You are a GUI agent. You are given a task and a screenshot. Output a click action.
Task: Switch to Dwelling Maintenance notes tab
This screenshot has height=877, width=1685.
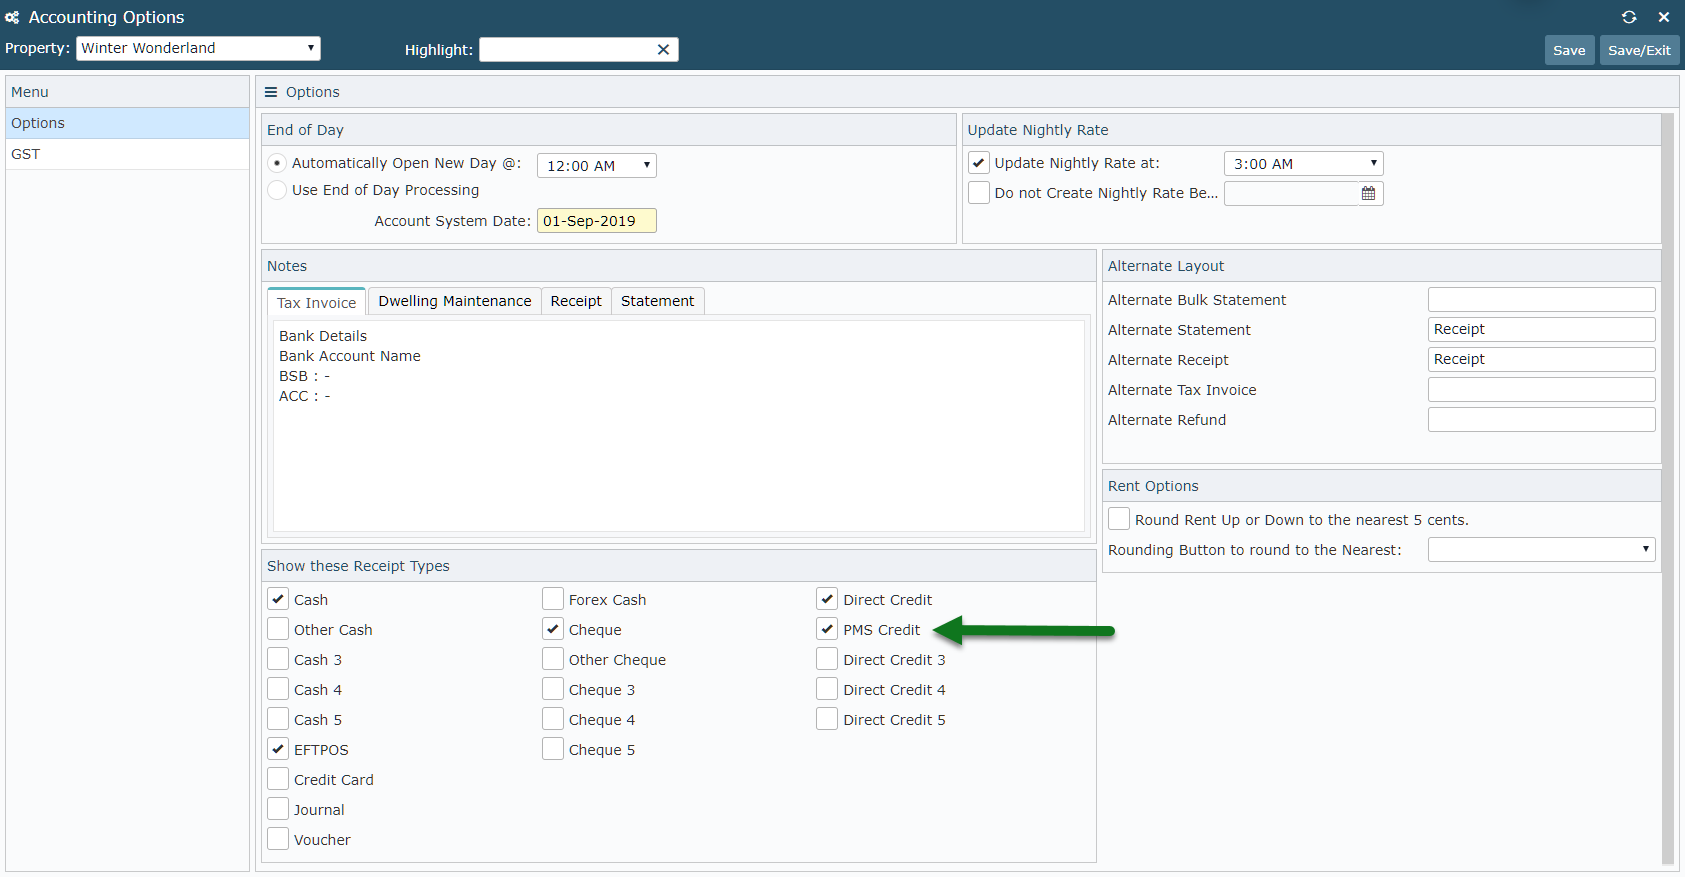455,301
